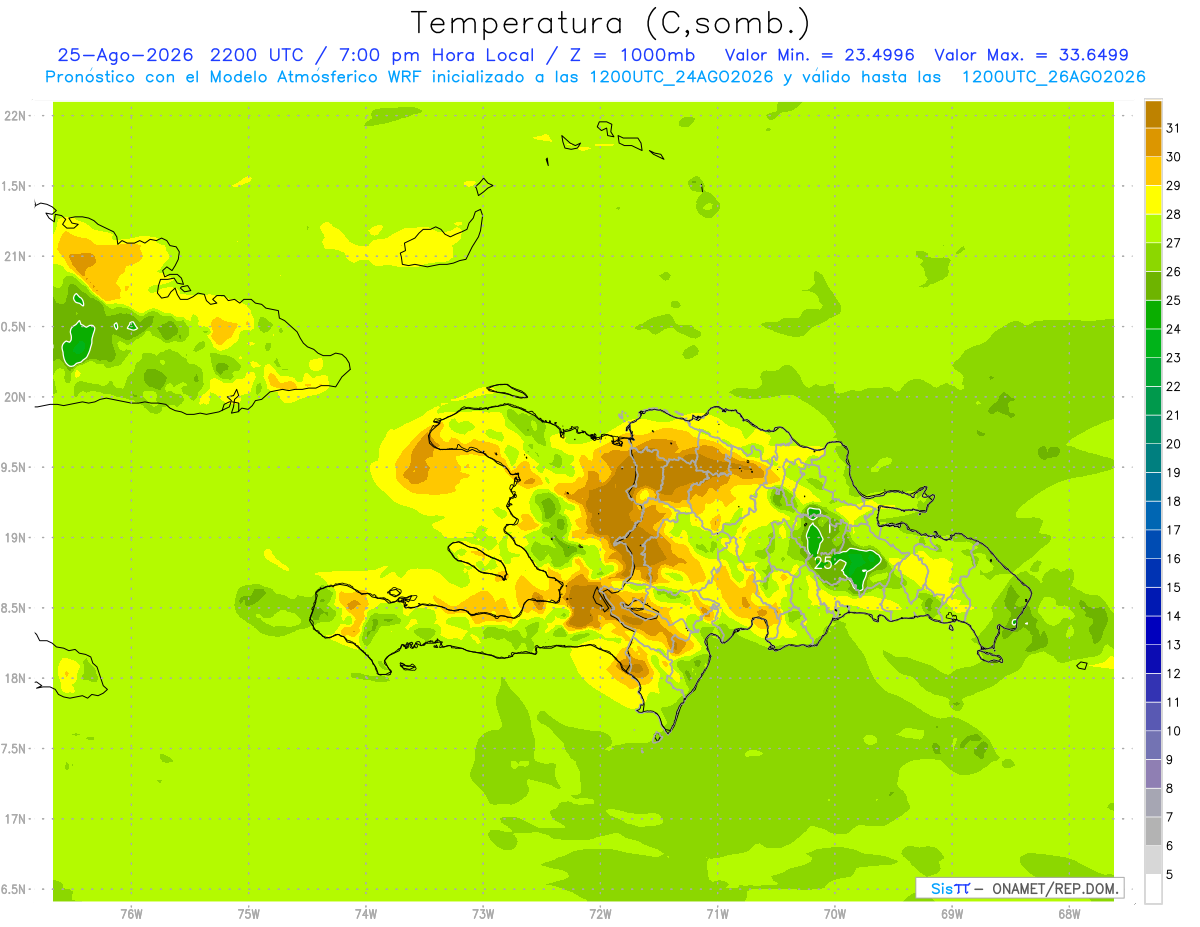Click the brown swatch above legend value 31
The height and width of the screenshot is (927, 1200).
pyautogui.click(x=1153, y=114)
